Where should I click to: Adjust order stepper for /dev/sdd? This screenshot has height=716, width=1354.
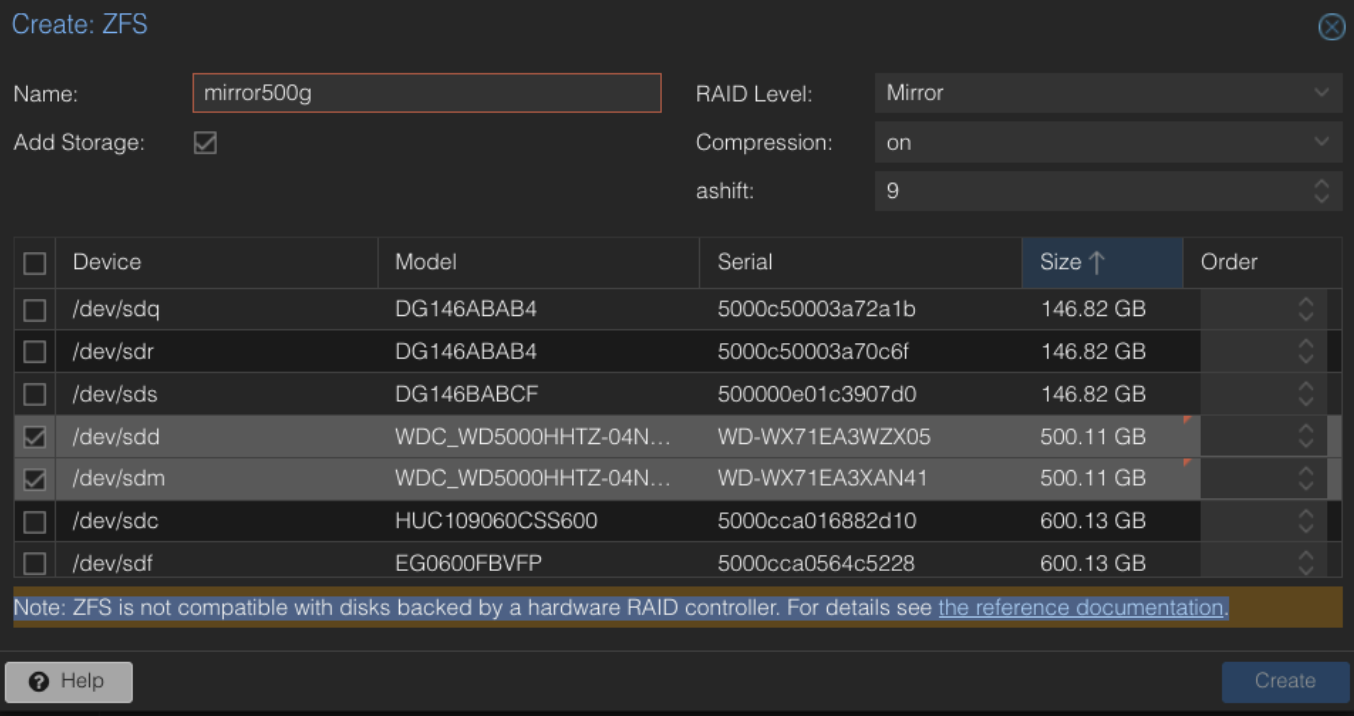click(x=1305, y=437)
